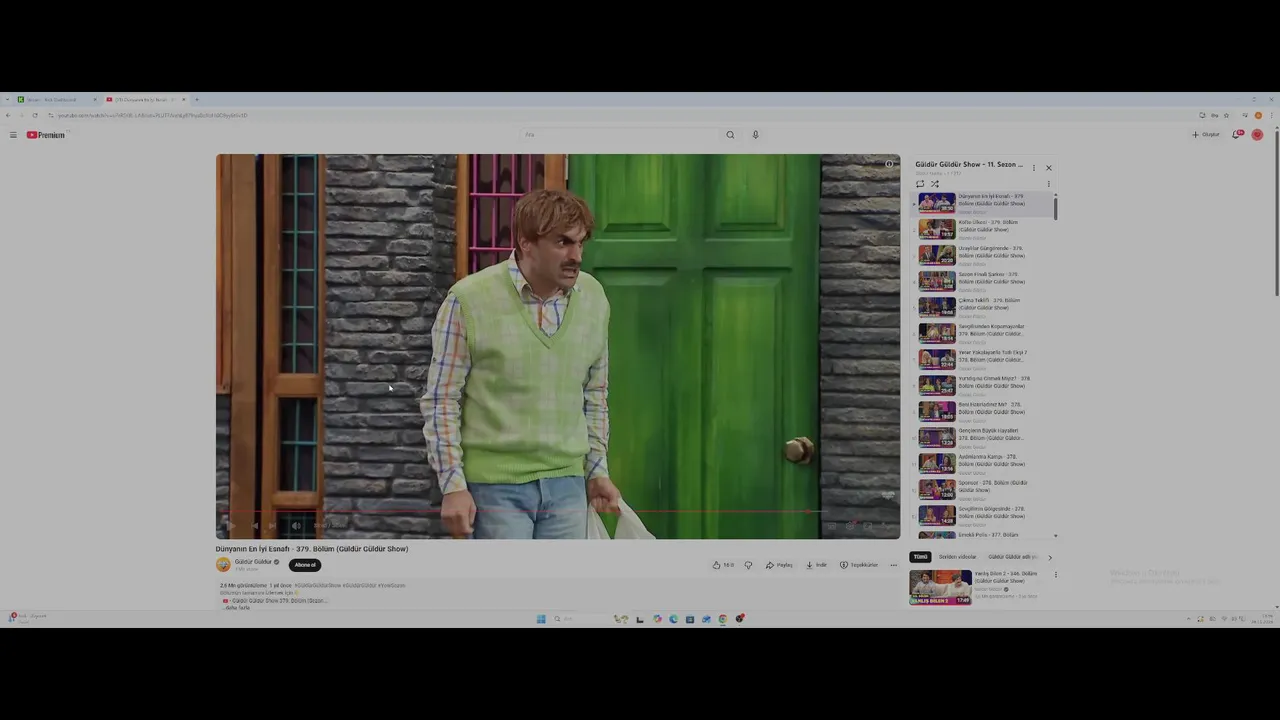Select the Güldür Güldür adlı filter chip

pyautogui.click(x=1012, y=557)
